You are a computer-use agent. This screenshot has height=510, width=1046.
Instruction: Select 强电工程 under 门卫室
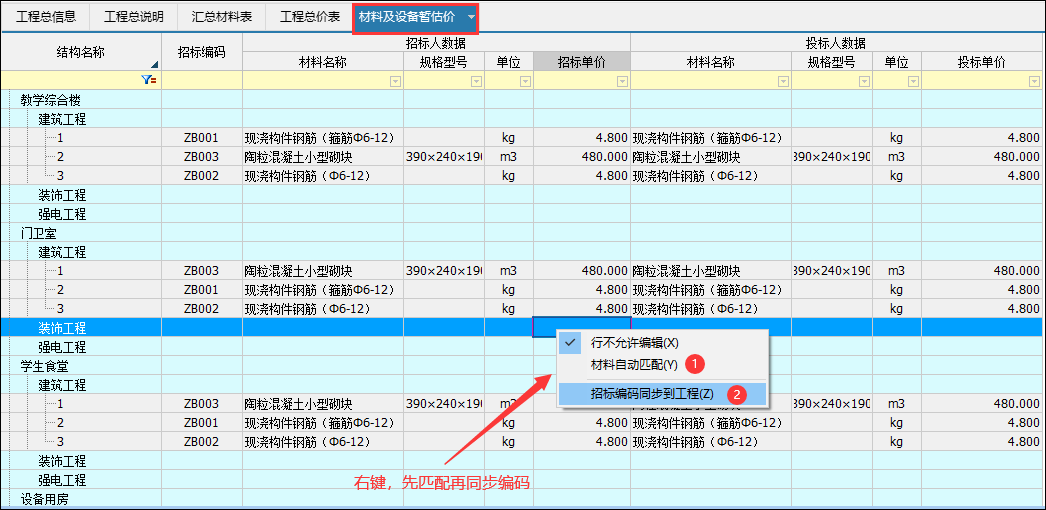pyautogui.click(x=62, y=347)
